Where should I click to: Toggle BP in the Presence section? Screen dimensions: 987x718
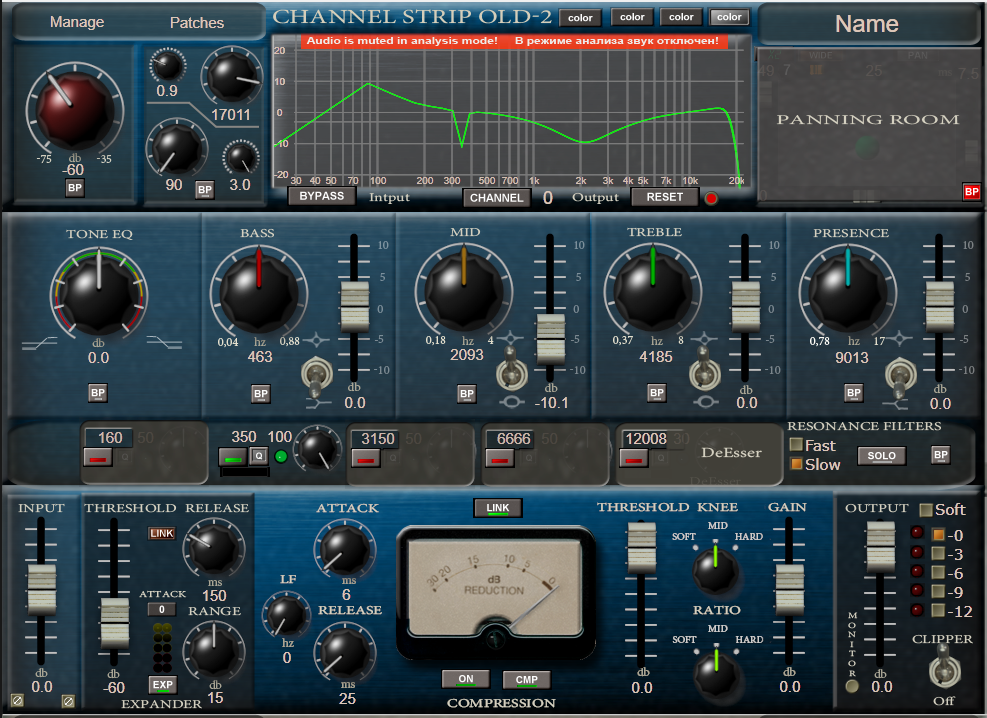(854, 393)
